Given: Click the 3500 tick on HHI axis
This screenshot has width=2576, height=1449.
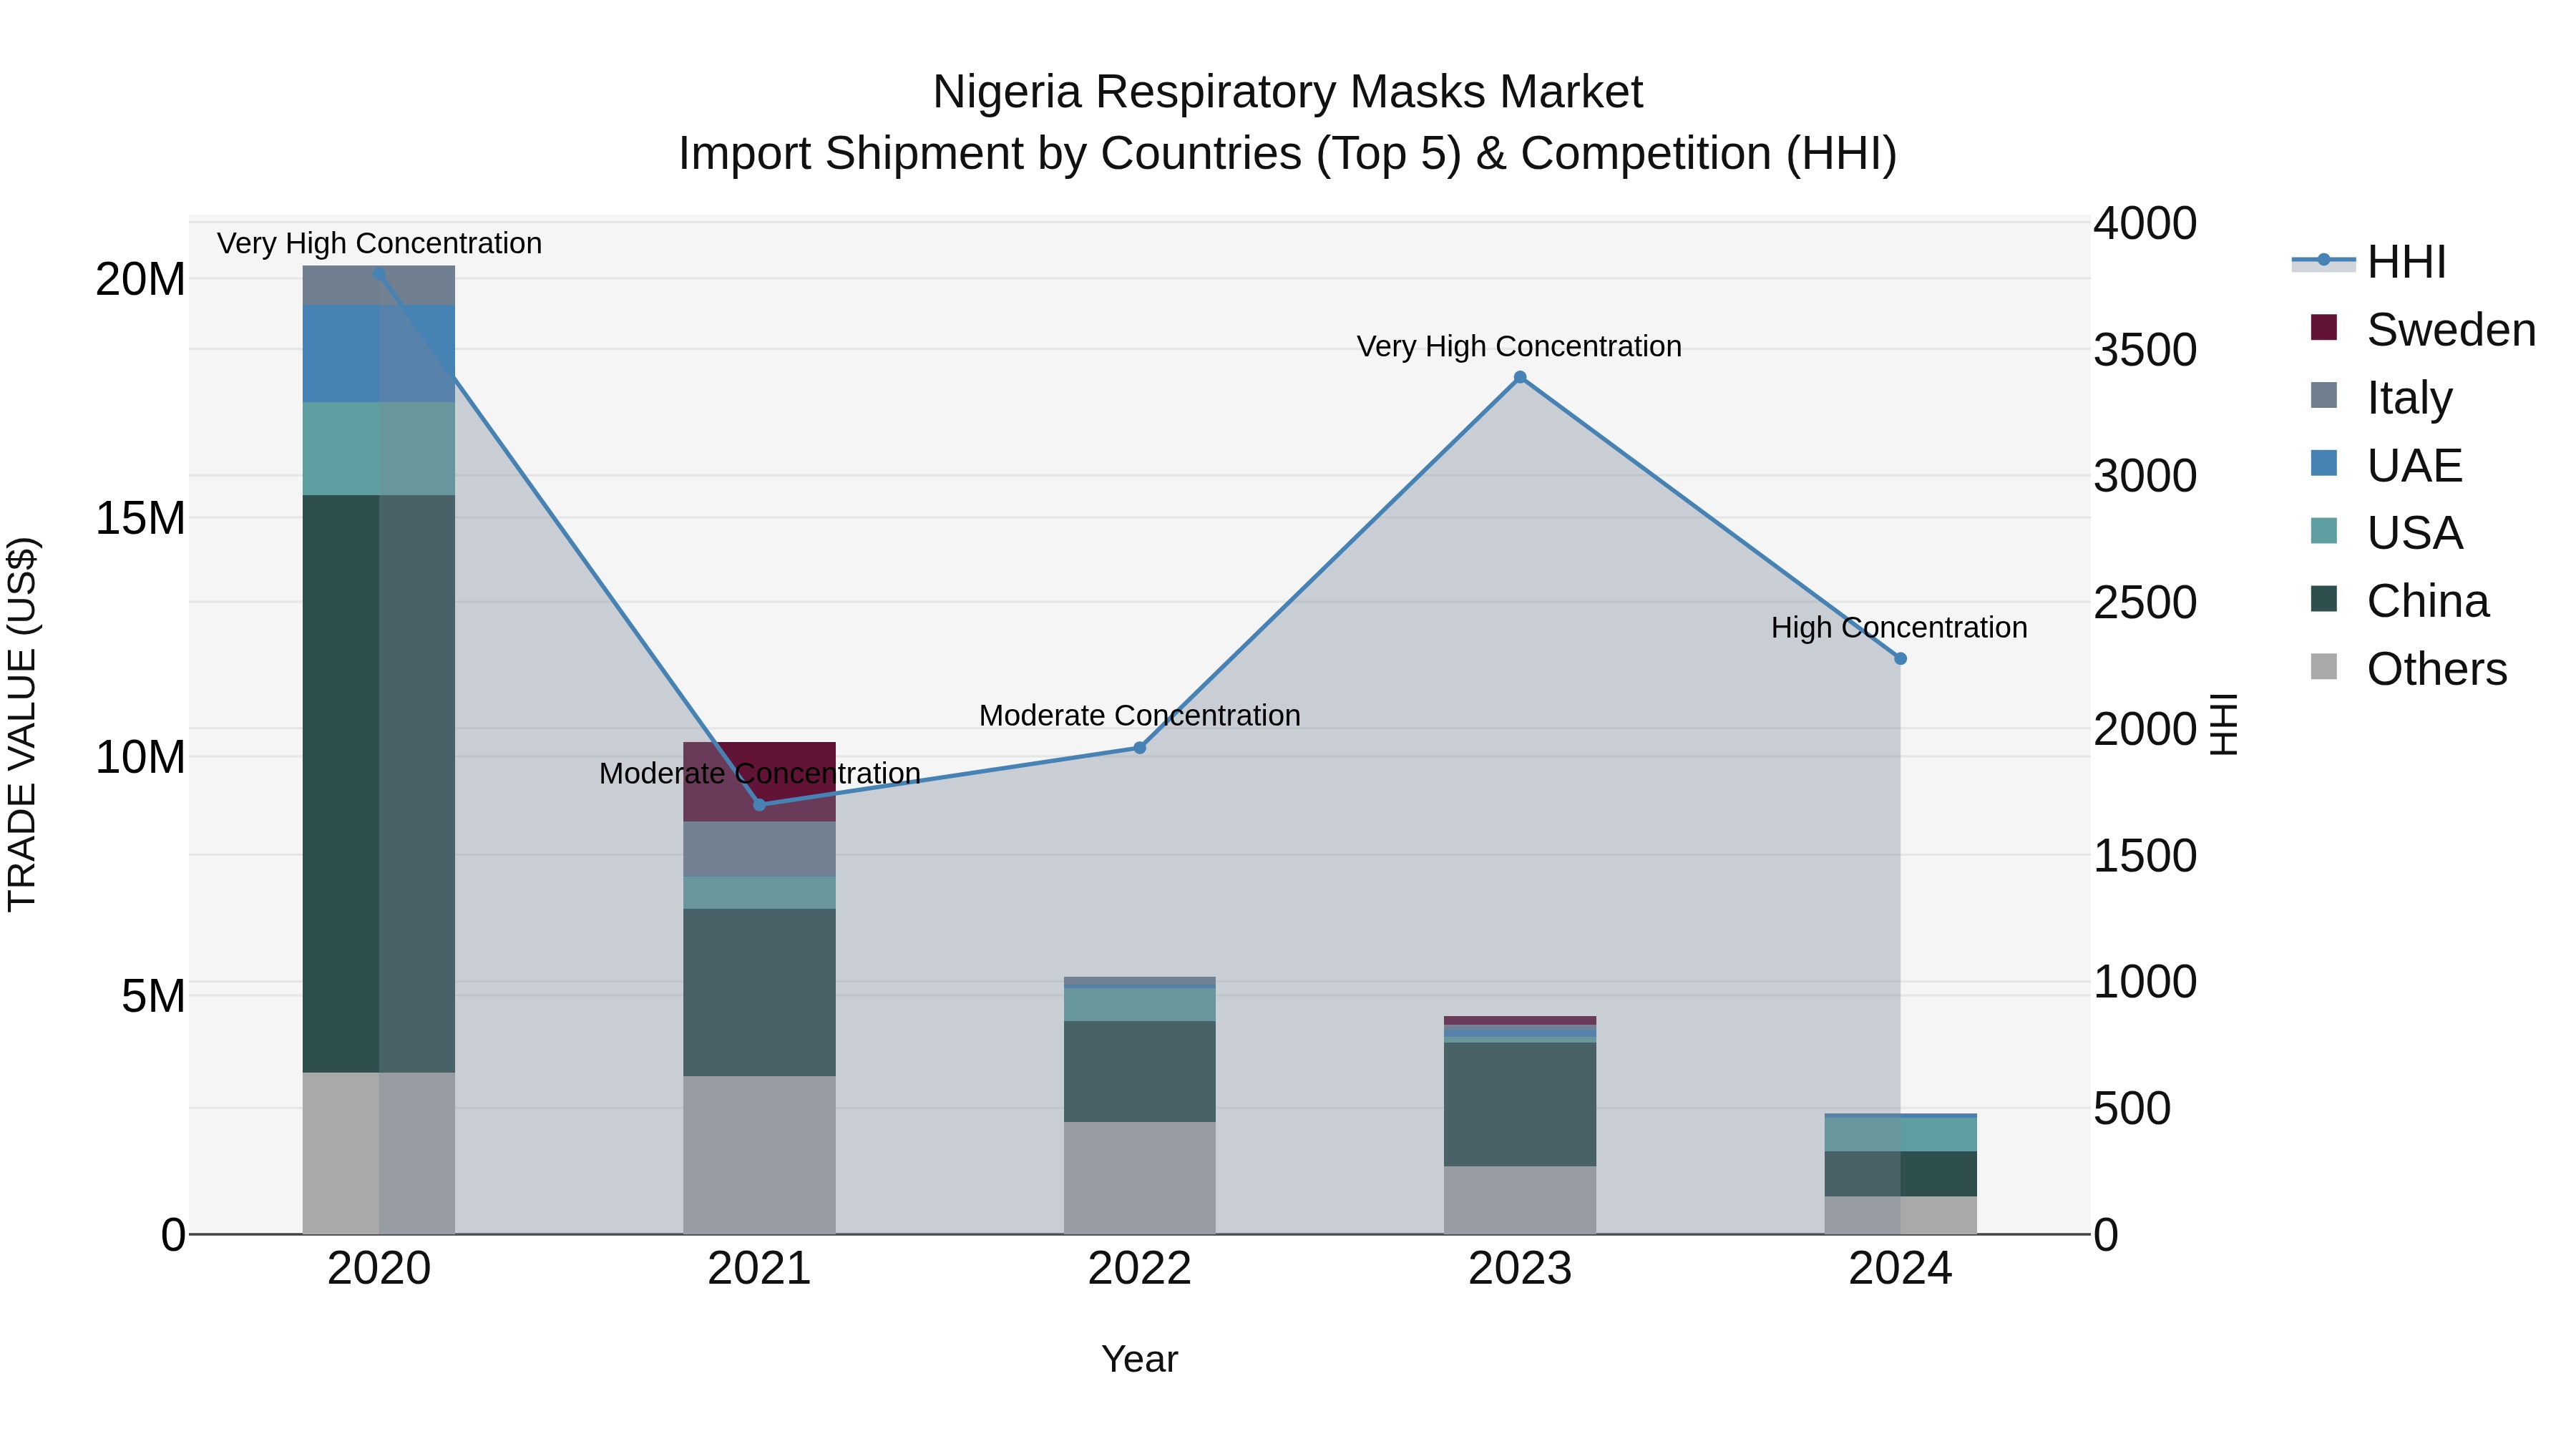Looking at the screenshot, I should 2145,350.
